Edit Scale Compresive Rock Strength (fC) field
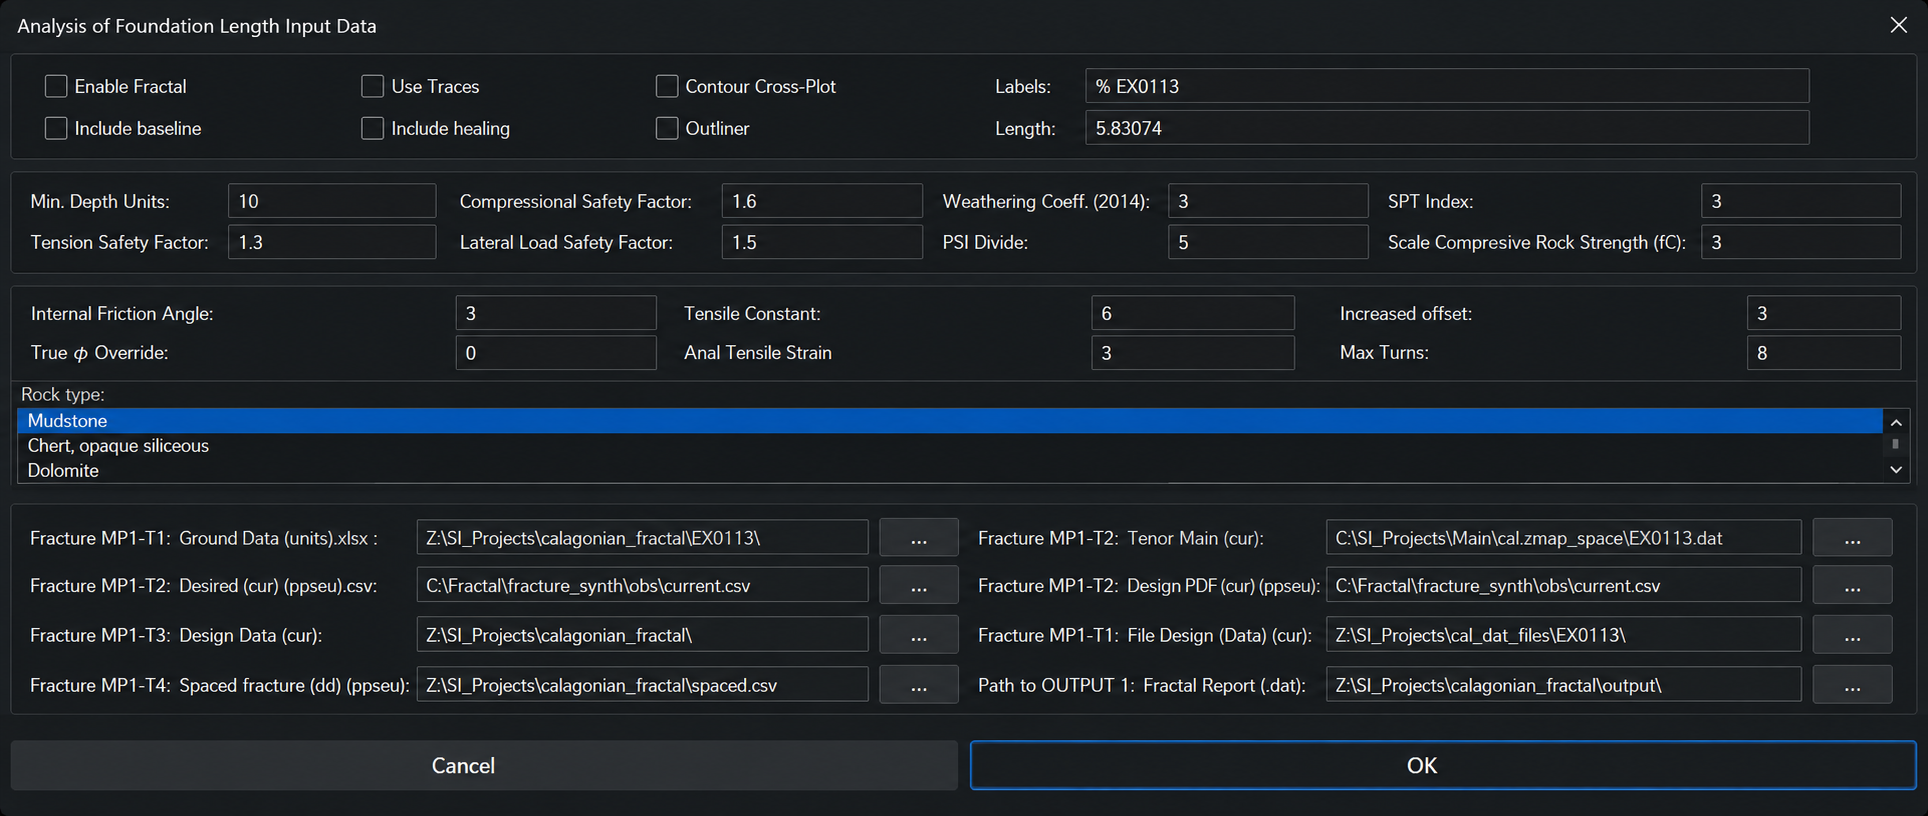This screenshot has width=1928, height=816. pyautogui.click(x=1801, y=242)
